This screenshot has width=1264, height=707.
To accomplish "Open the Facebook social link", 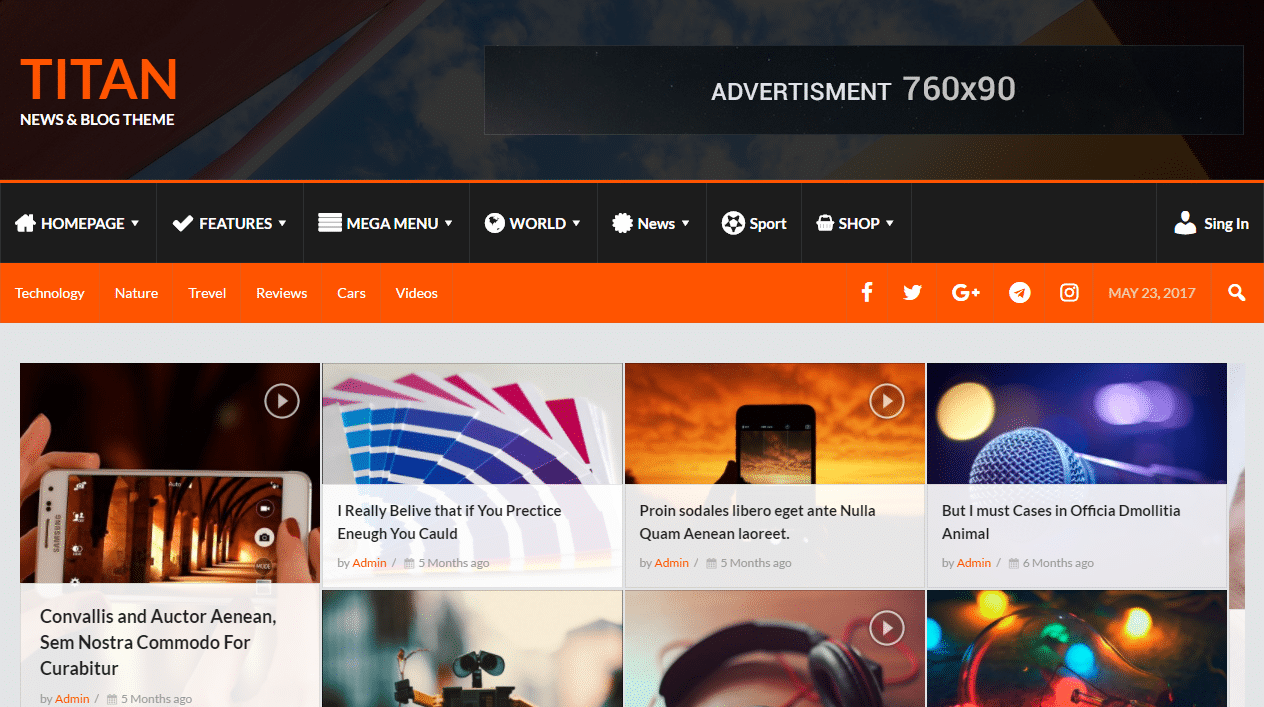I will [867, 293].
